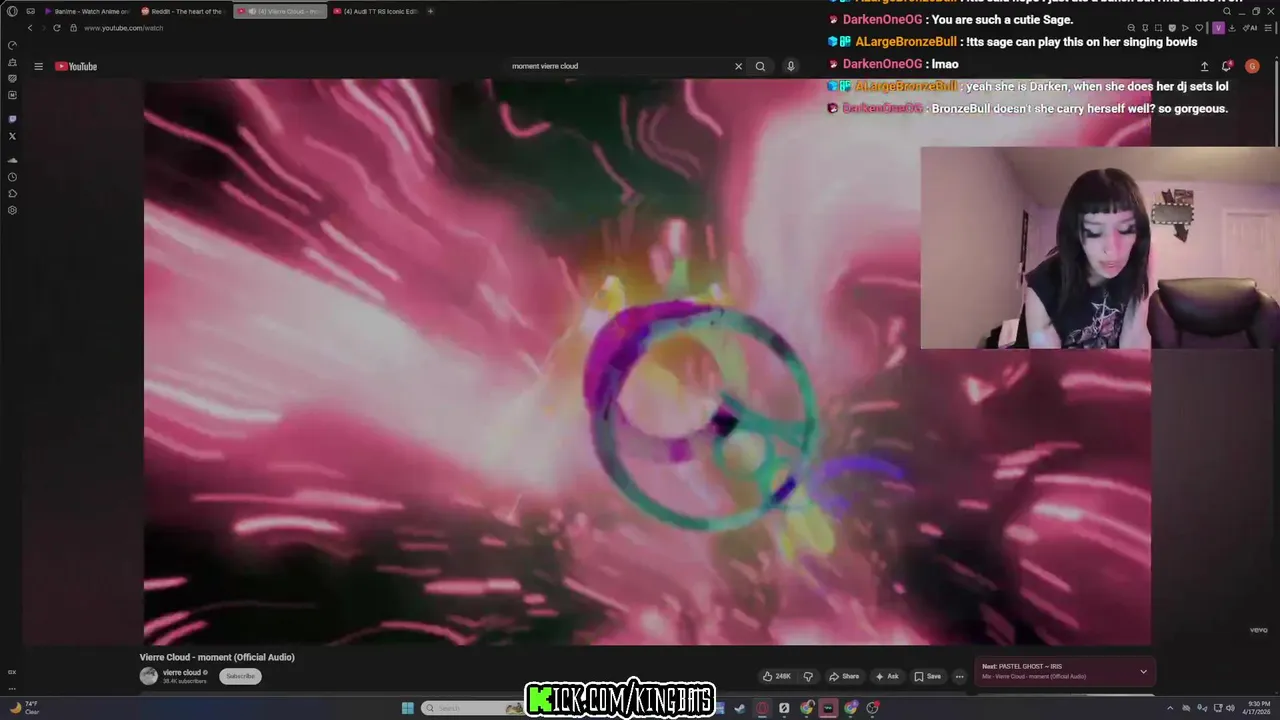The width and height of the screenshot is (1280, 720).
Task: Switch to the Audi TT RS tab
Action: [x=375, y=11]
